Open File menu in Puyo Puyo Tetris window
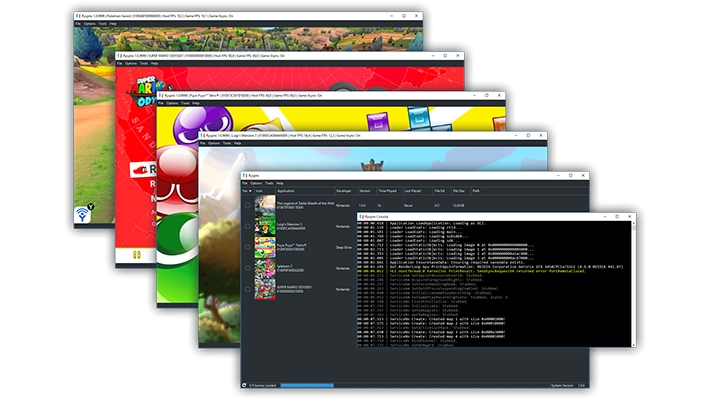 click(x=161, y=103)
